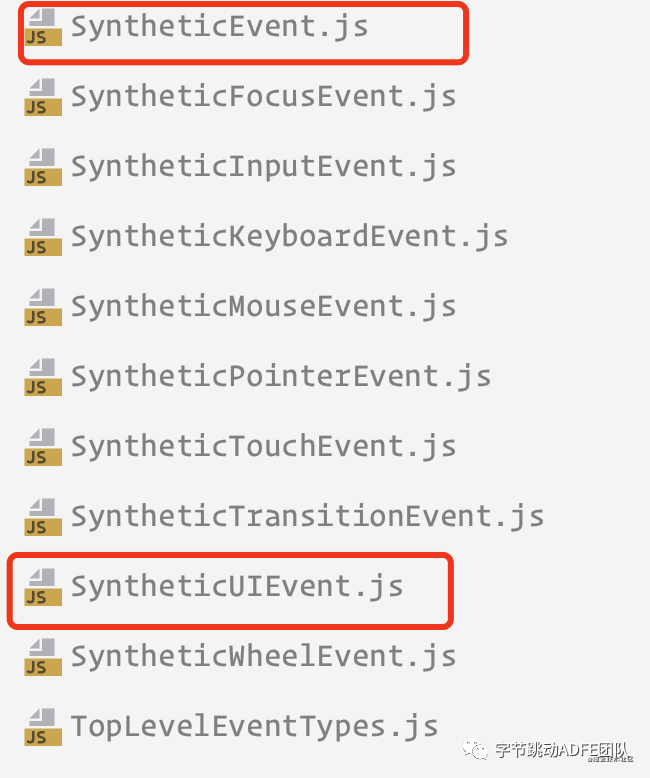
Task: Click the JS icon beside SyntheticPointerEvent.js
Action: (x=43, y=377)
